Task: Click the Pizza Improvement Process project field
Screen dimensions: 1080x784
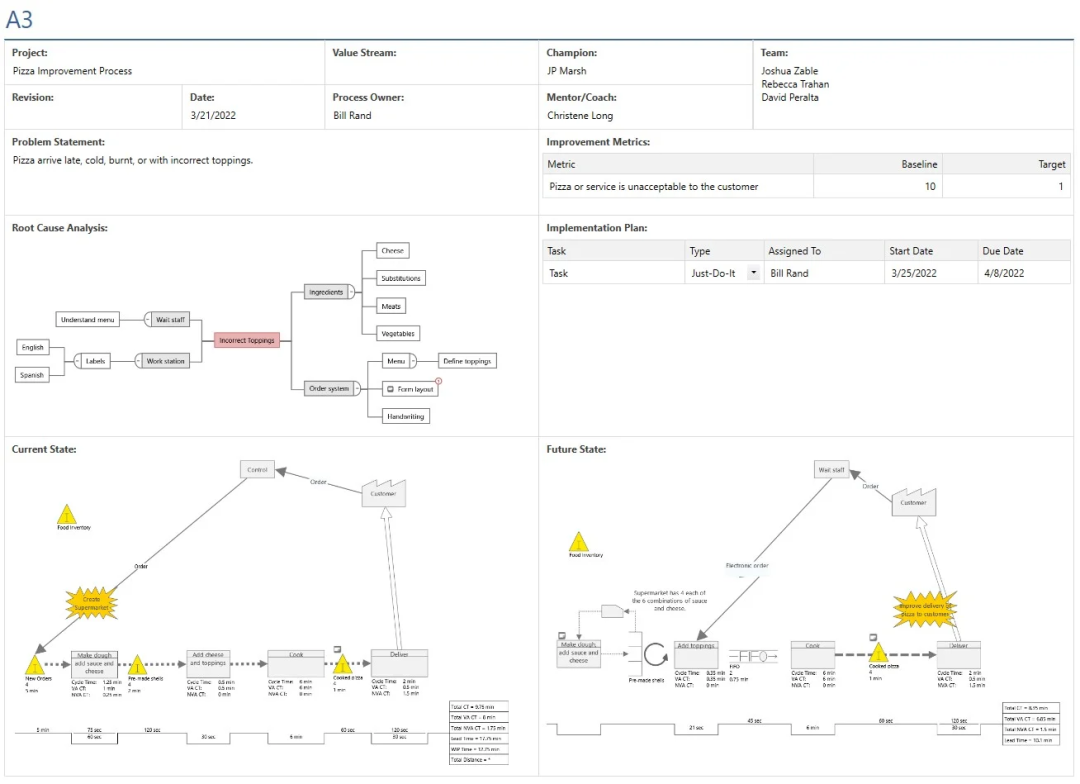Action: point(73,71)
